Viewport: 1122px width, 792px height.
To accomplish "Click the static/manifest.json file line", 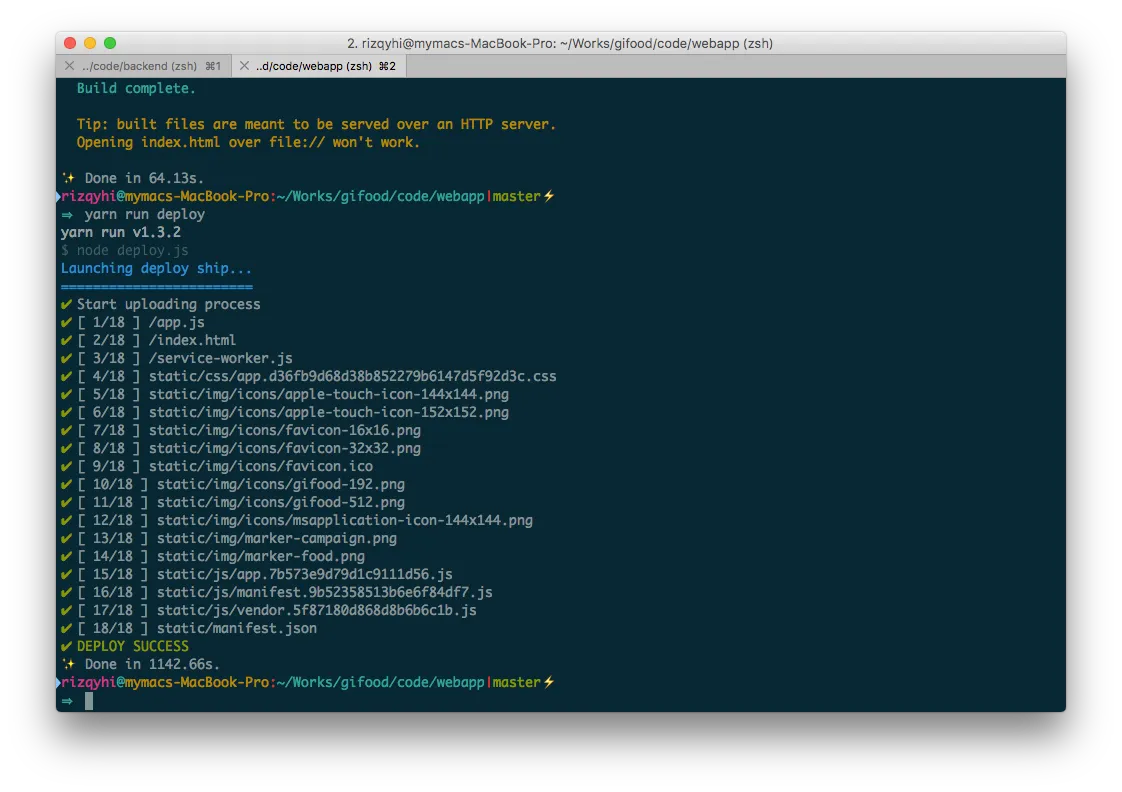I will tap(236, 629).
